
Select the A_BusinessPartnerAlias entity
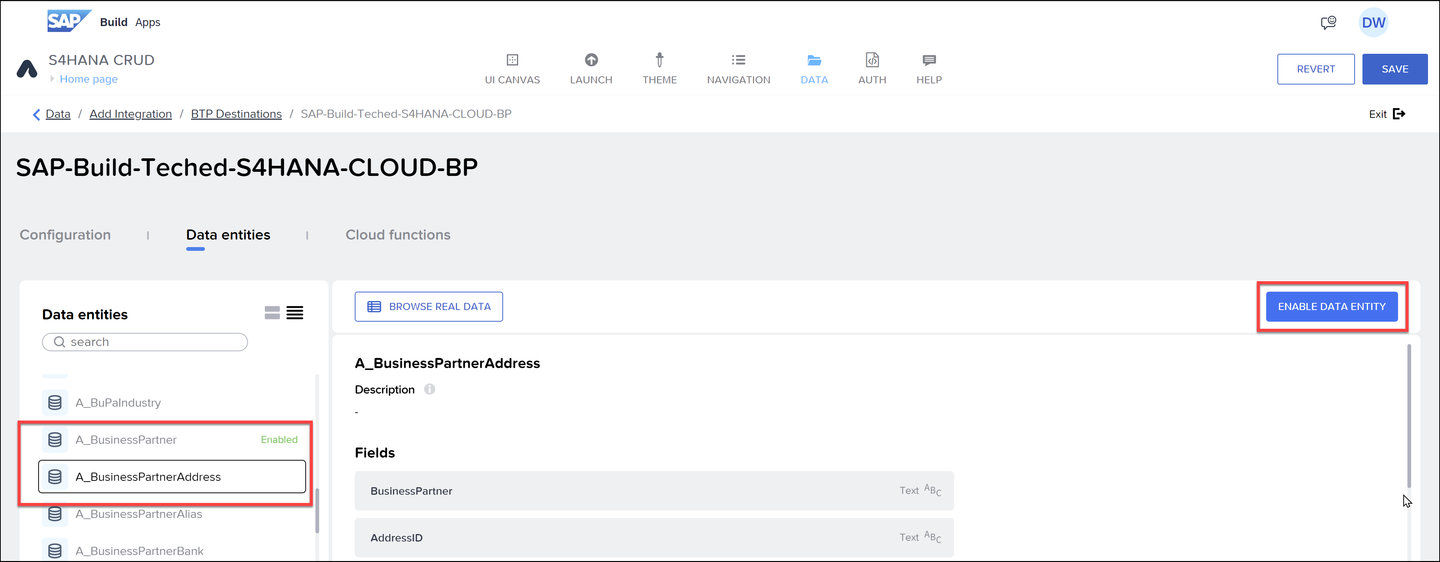(x=172, y=514)
